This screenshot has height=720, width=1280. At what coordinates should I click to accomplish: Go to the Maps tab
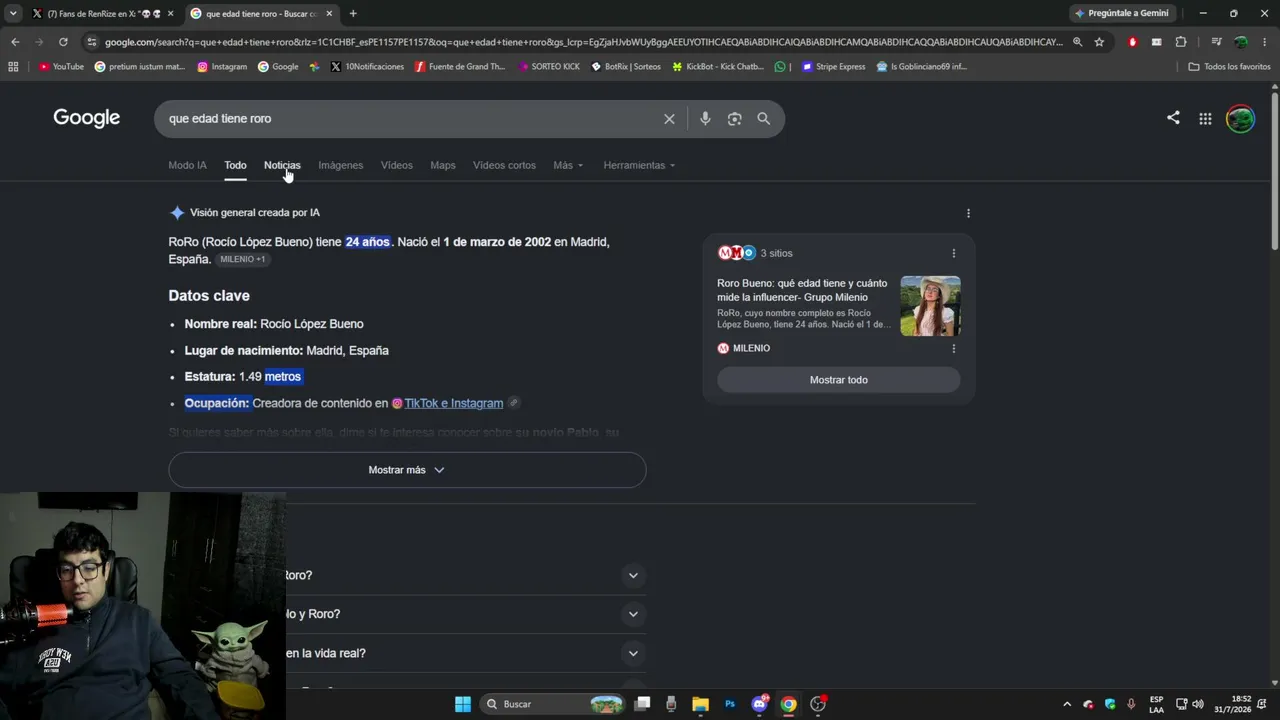coord(443,165)
